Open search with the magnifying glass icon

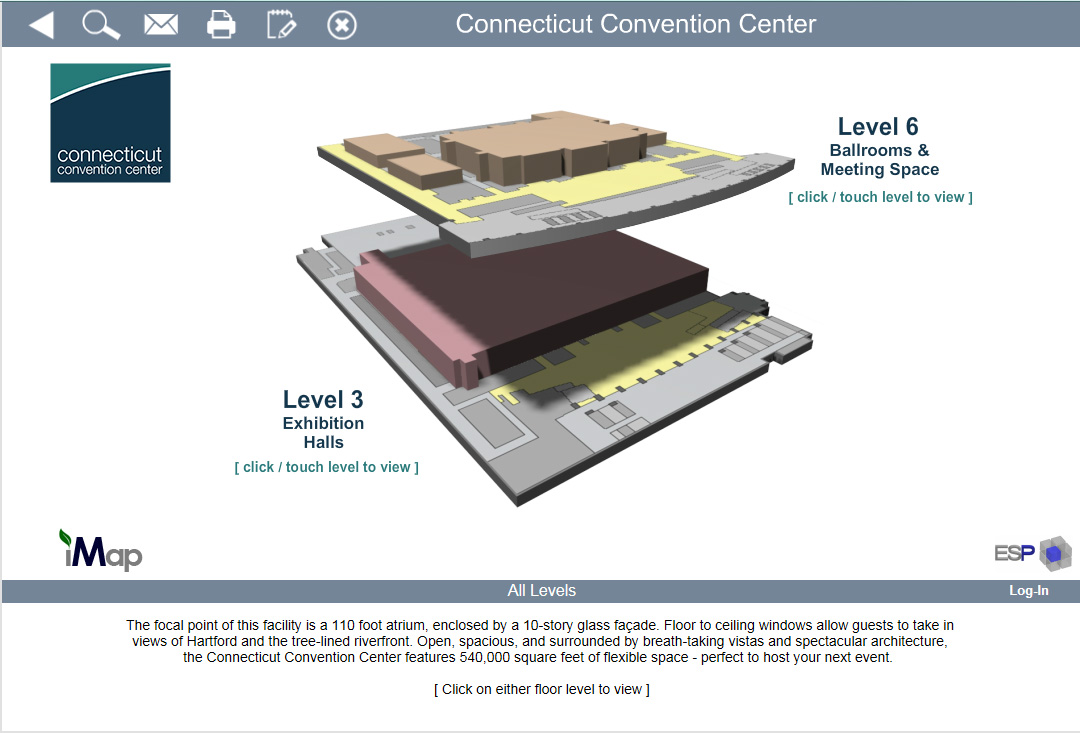coord(100,25)
